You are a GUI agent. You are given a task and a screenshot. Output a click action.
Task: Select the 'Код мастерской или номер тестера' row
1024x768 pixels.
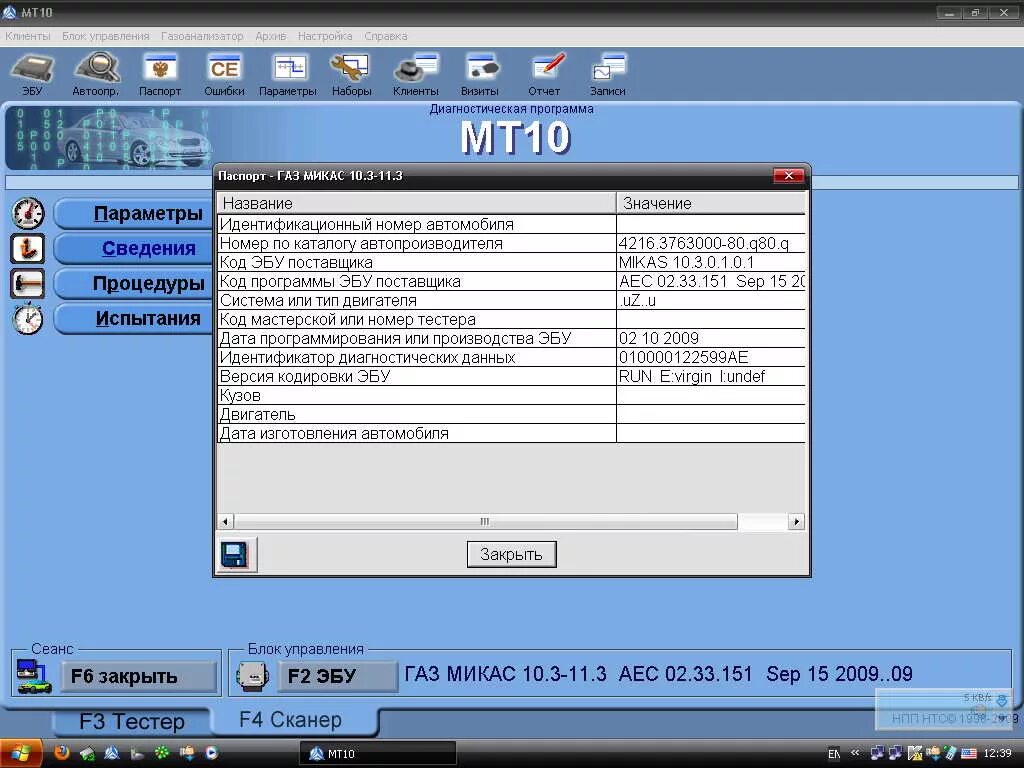click(511, 319)
